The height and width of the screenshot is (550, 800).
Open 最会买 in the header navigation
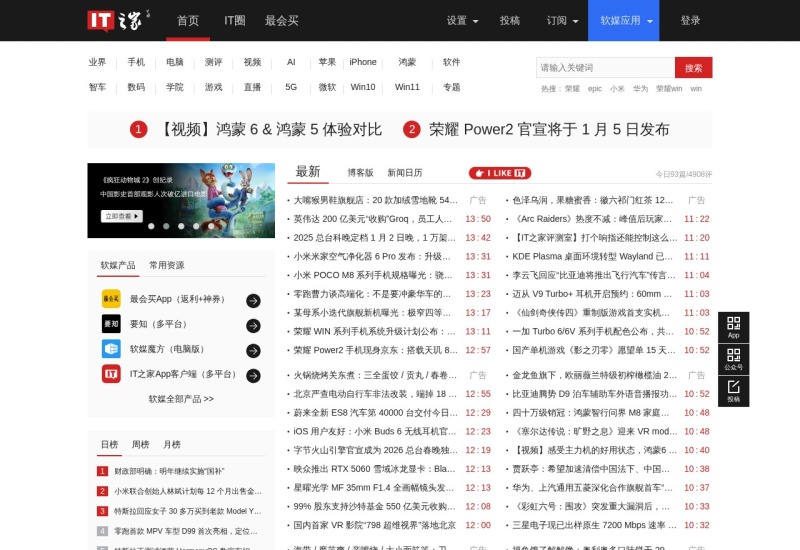(282, 20)
